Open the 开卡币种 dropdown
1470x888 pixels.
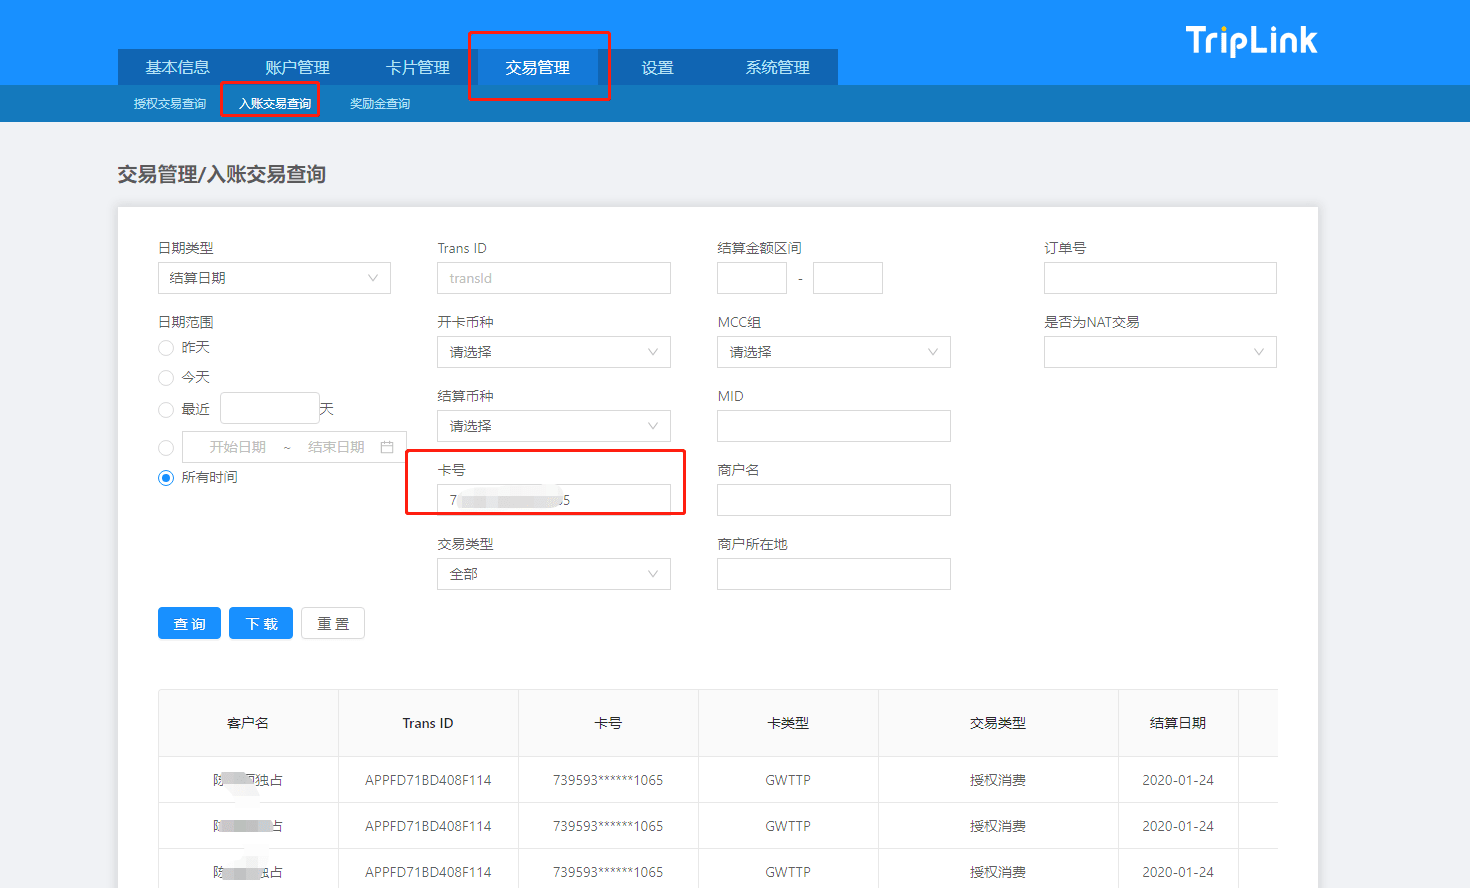coord(553,352)
